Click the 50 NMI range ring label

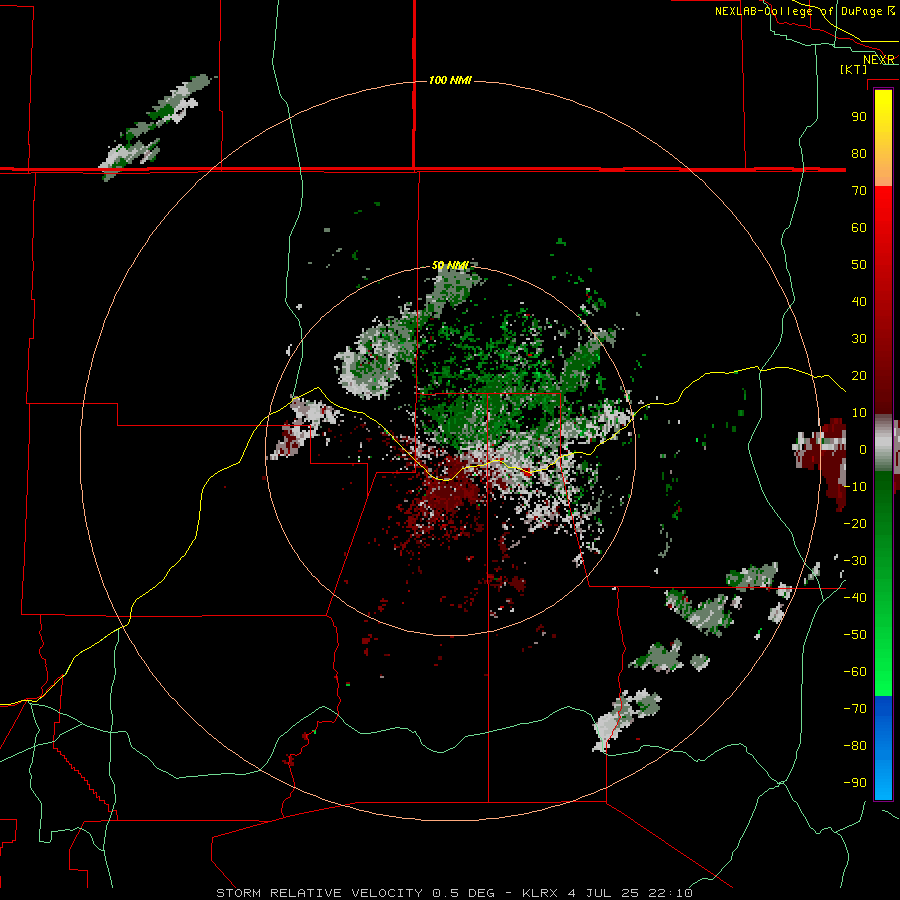(451, 265)
